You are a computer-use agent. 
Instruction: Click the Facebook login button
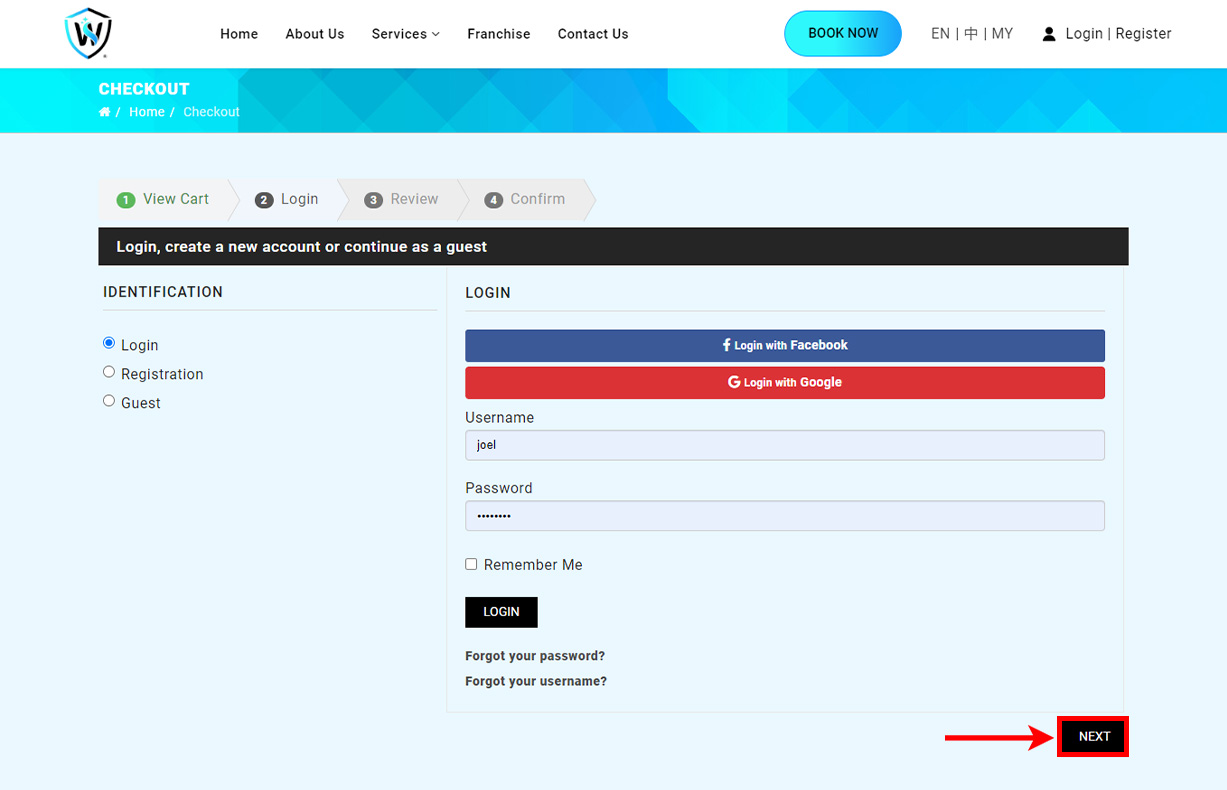784,345
